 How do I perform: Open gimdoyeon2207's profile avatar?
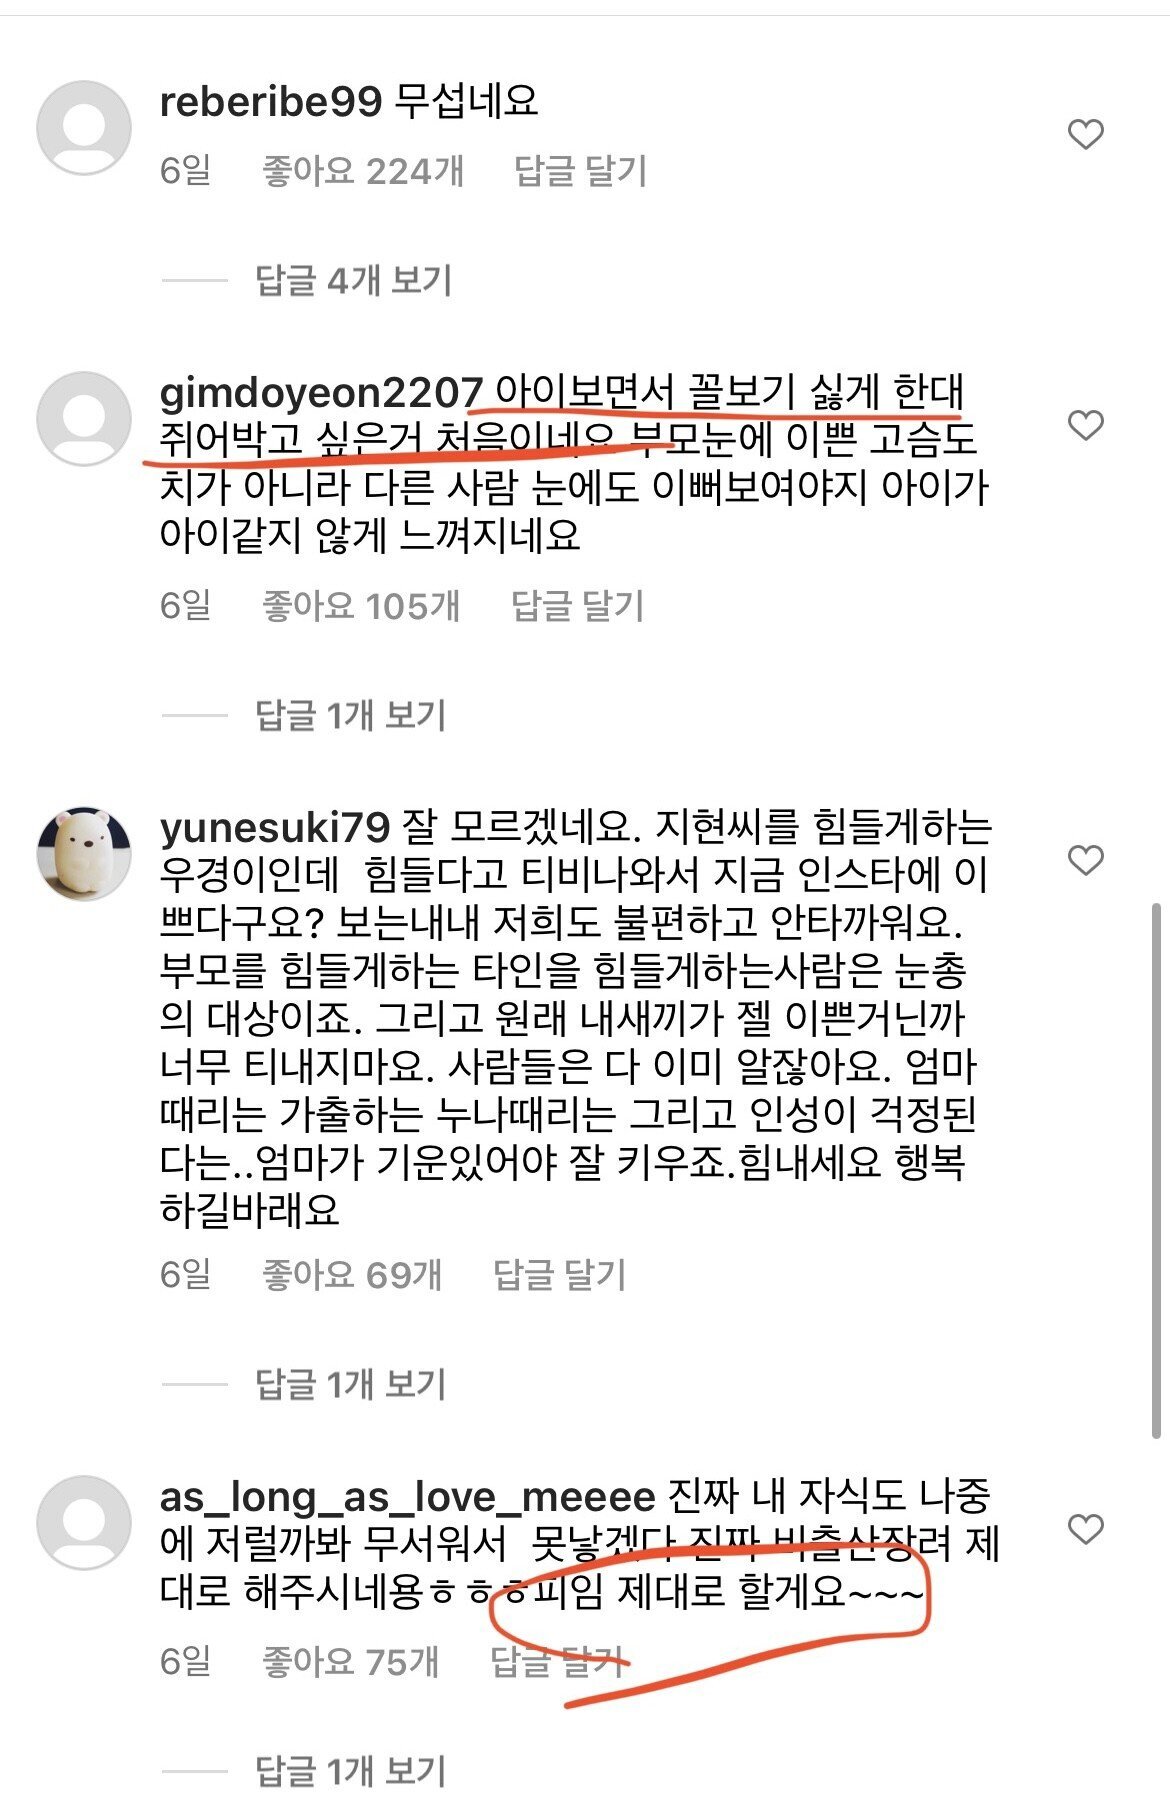point(84,418)
